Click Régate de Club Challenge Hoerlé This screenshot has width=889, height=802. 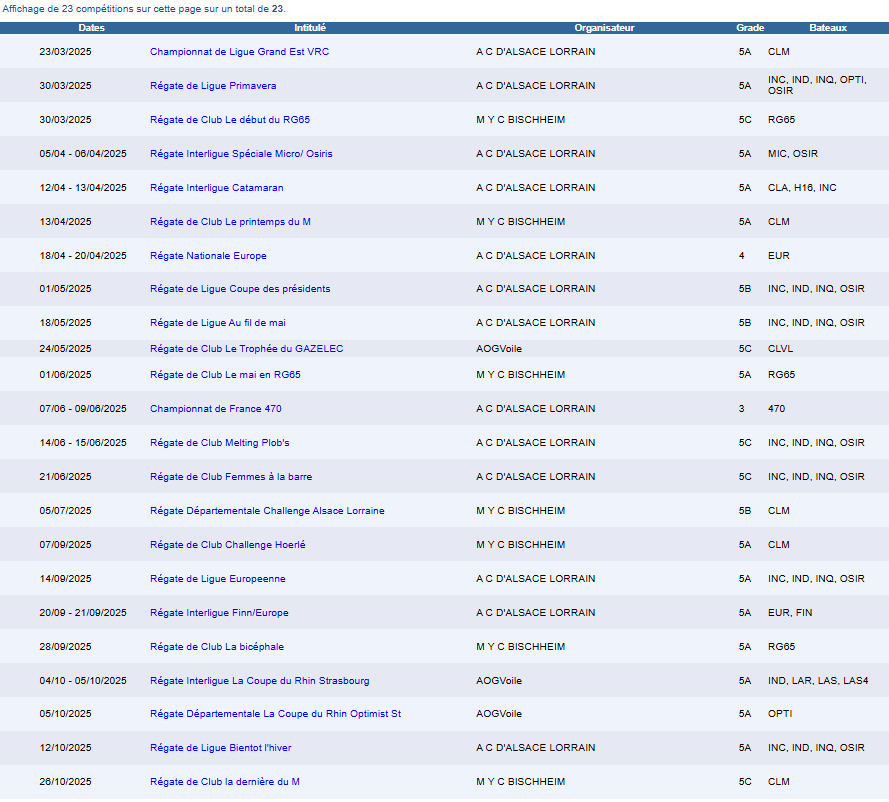pyautogui.click(x=228, y=545)
